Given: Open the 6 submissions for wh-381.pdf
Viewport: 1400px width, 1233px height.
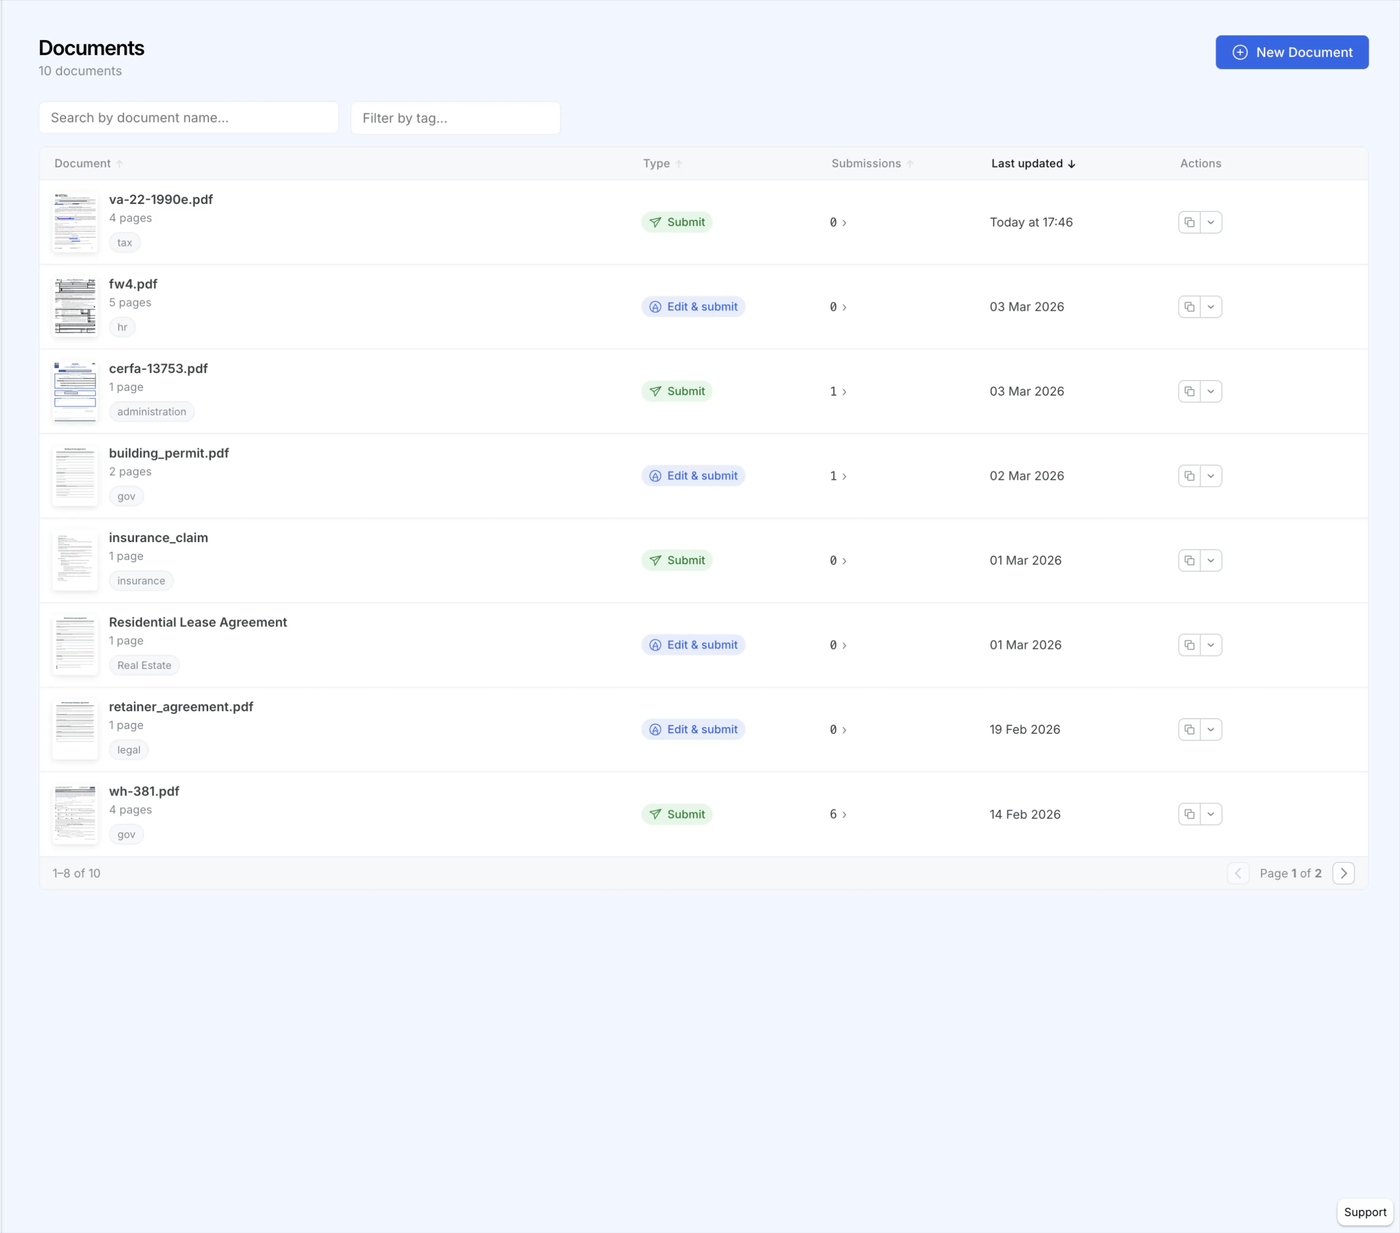Looking at the screenshot, I should click(838, 814).
